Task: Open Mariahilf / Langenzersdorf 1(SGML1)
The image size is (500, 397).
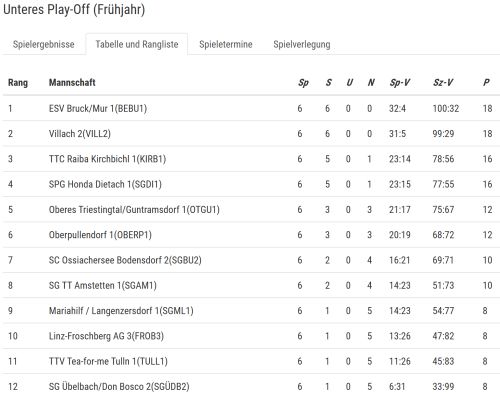Action: click(x=121, y=311)
